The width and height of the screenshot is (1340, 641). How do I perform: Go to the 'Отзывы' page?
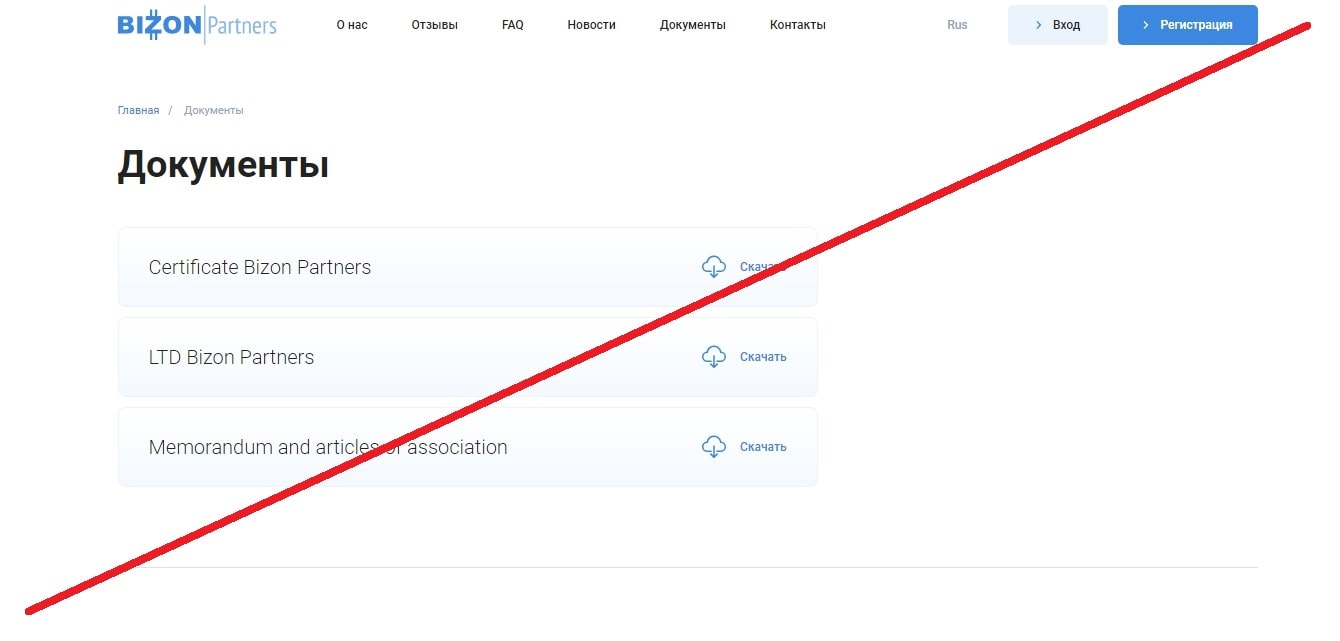tap(435, 25)
